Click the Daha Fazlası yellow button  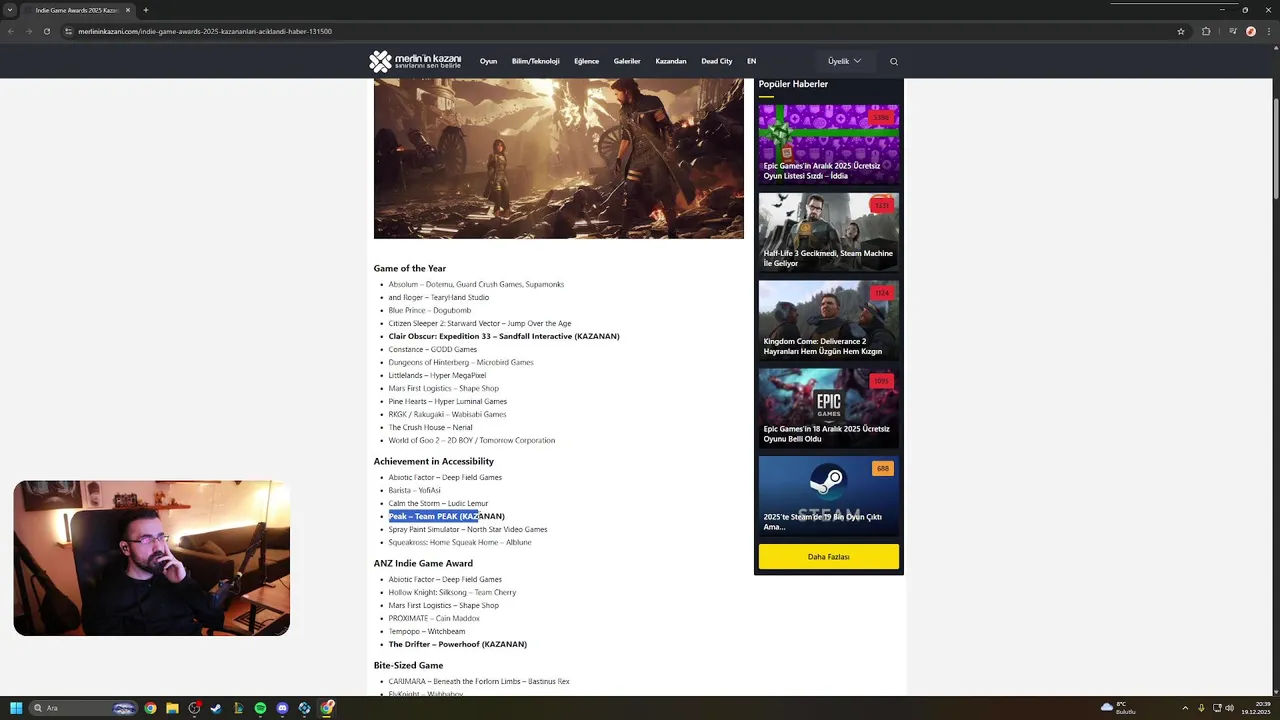(828, 557)
